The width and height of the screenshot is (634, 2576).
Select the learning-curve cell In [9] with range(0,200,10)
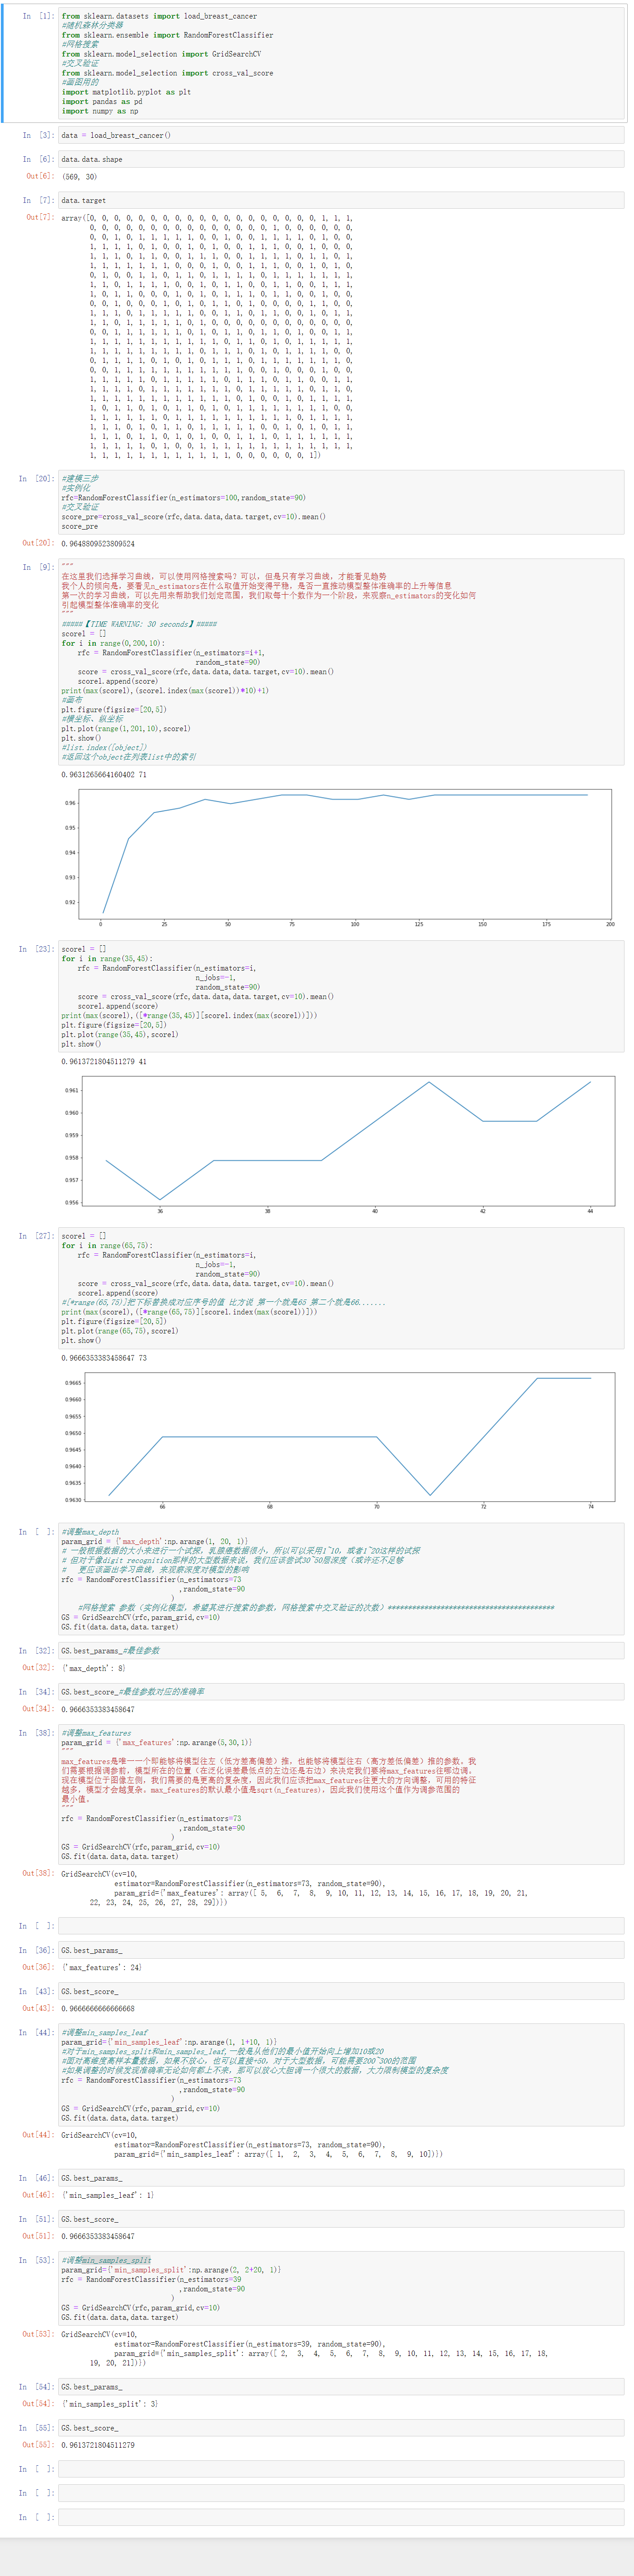[x=341, y=662]
